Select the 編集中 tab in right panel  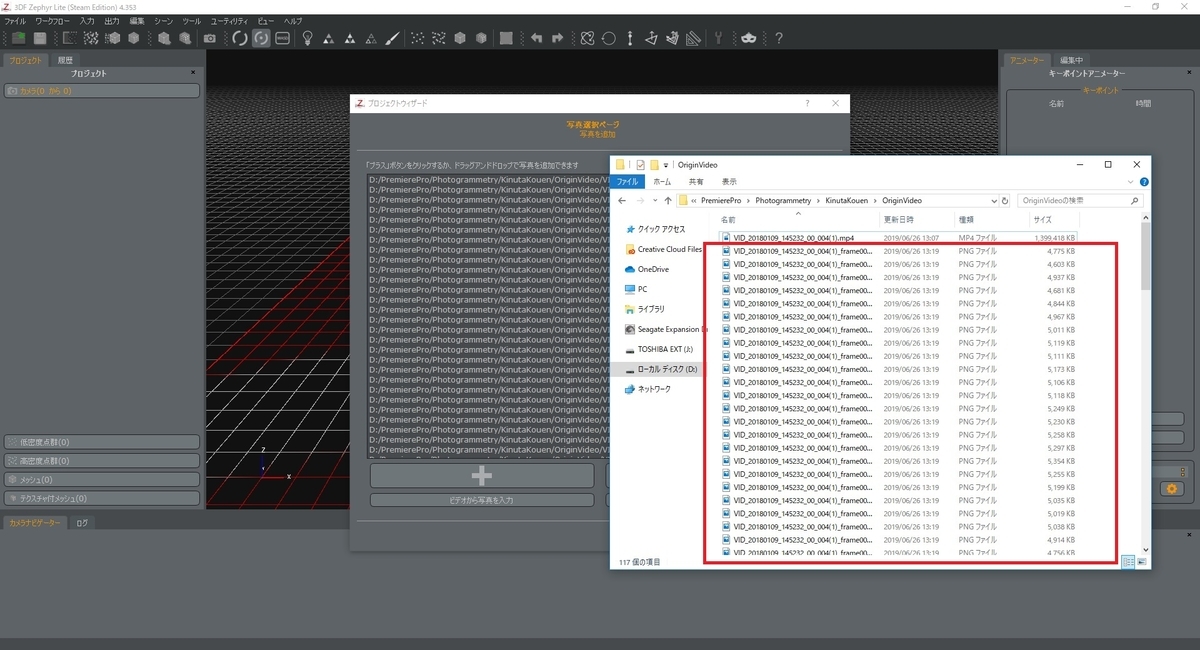(x=1071, y=60)
